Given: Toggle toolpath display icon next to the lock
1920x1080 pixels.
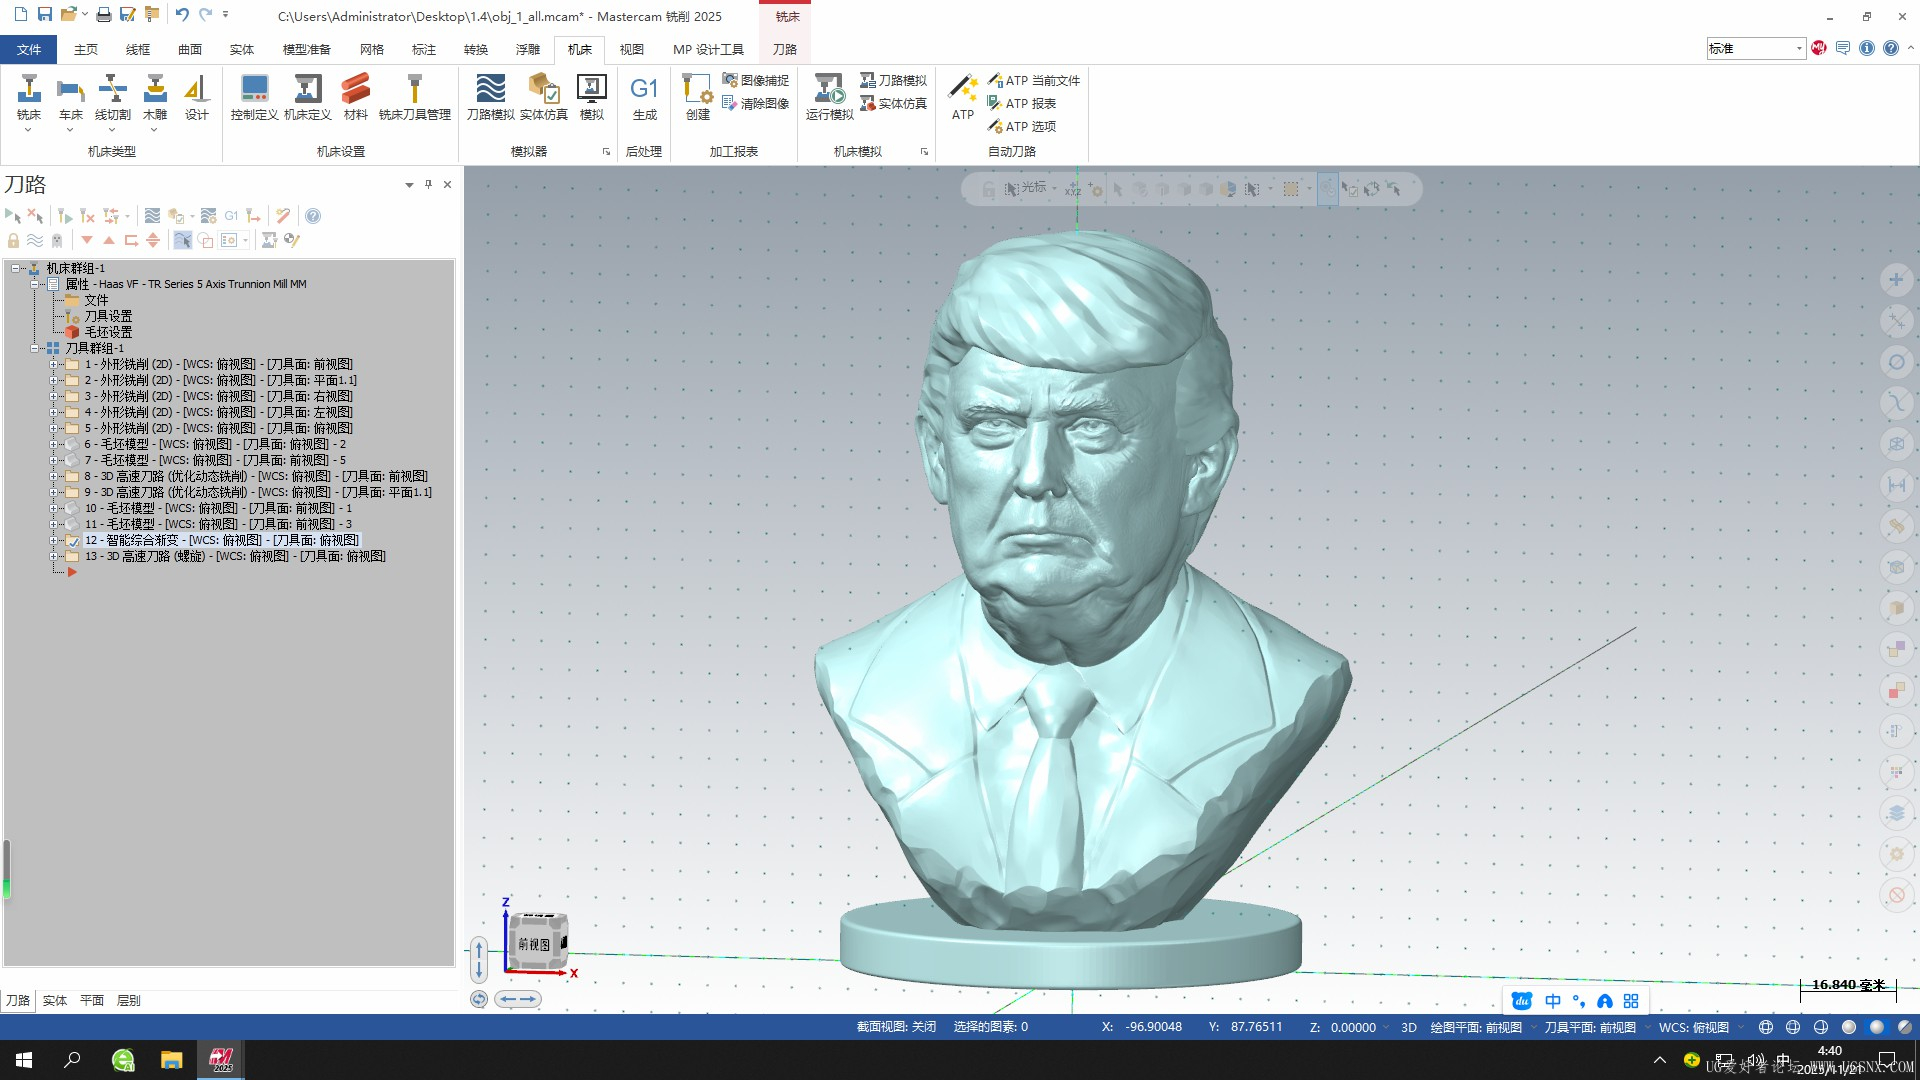Looking at the screenshot, I should [35, 241].
